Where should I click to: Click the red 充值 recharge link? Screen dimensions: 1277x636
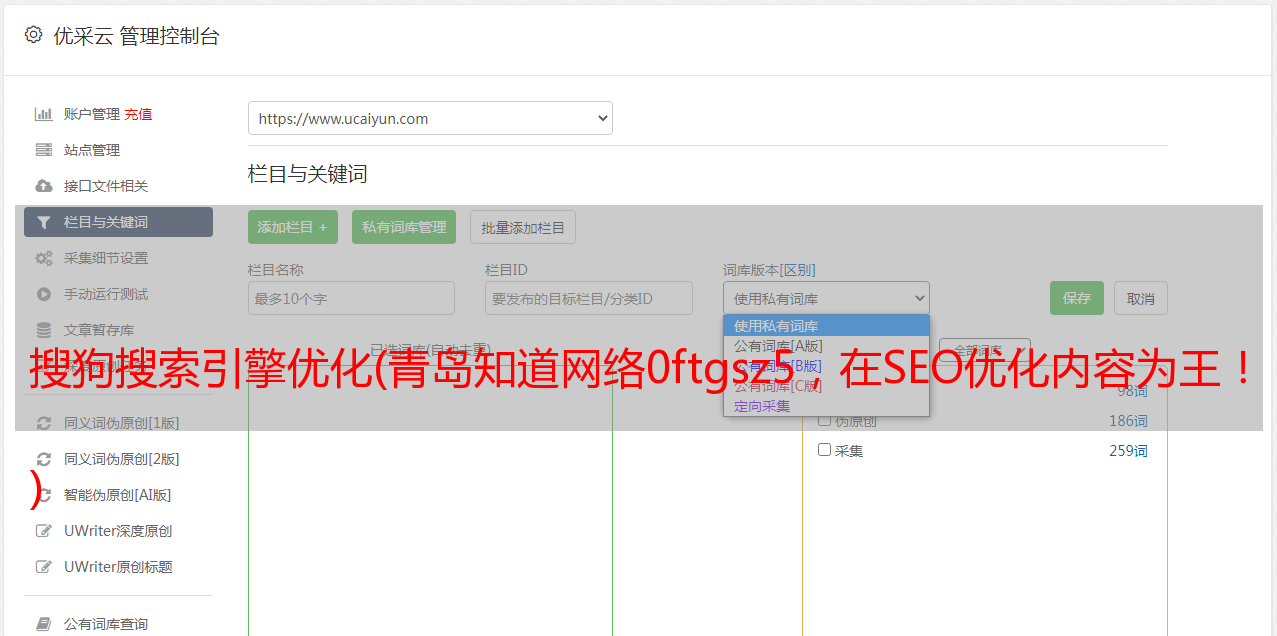click(138, 114)
